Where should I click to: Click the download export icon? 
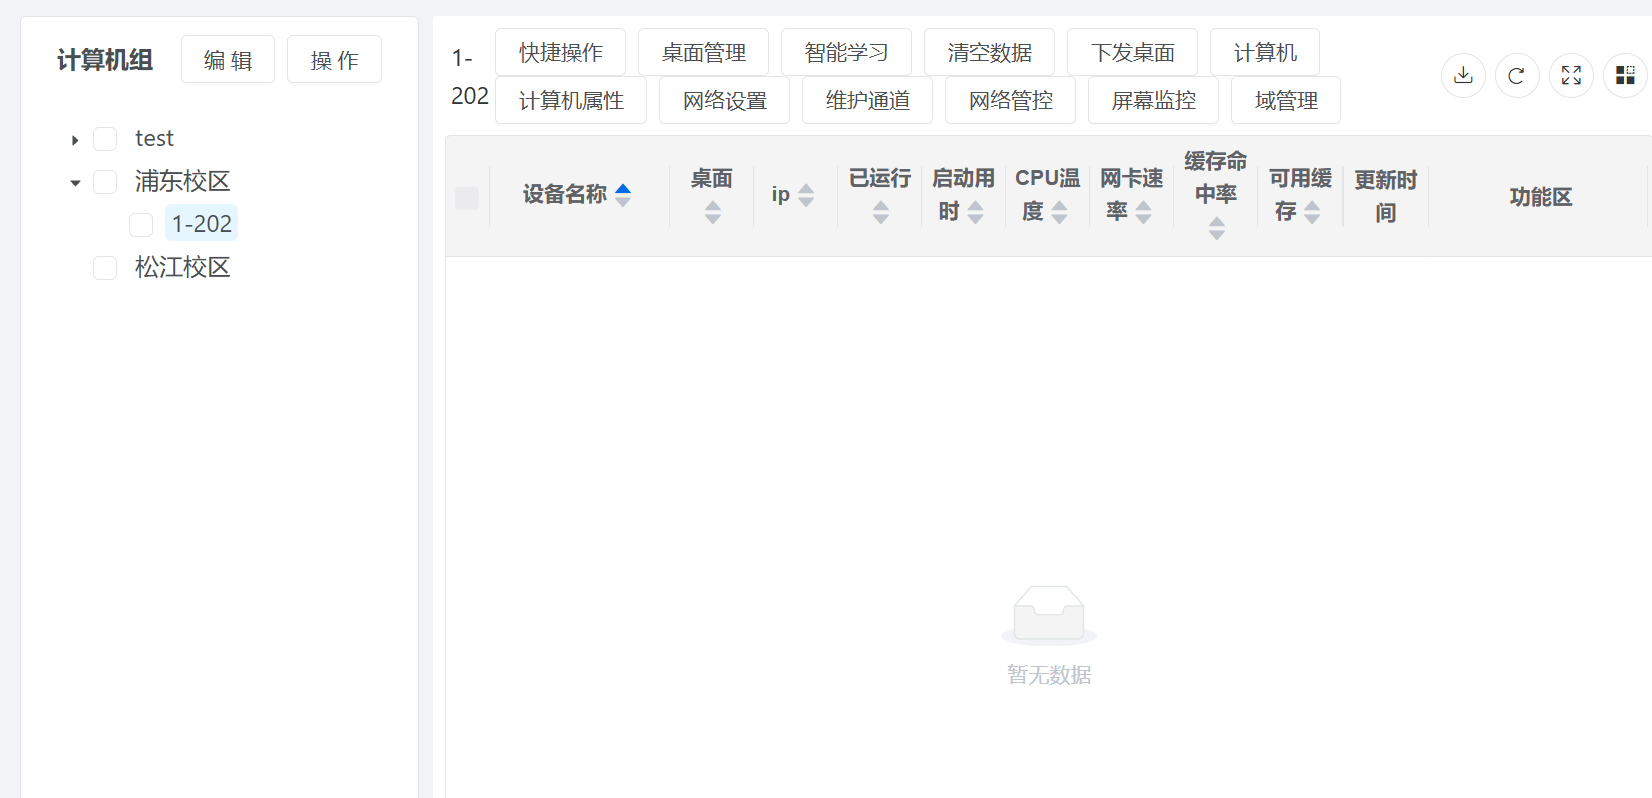tap(1463, 75)
